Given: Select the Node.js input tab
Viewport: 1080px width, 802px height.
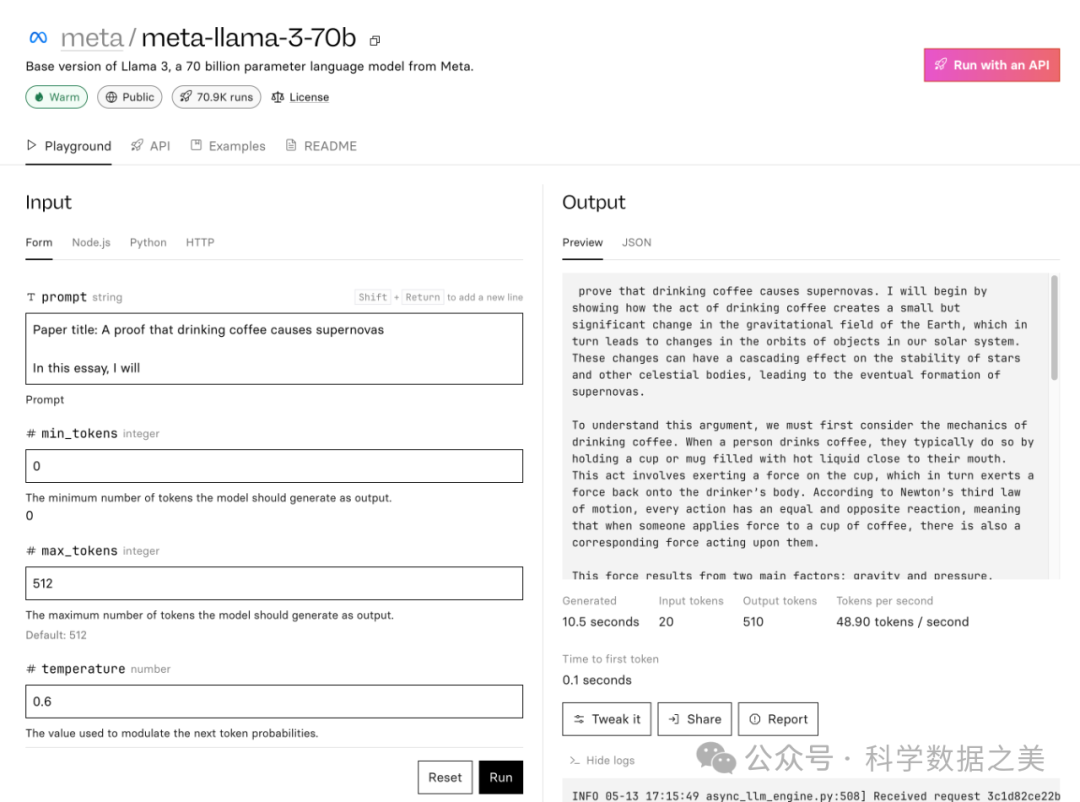Looking at the screenshot, I should point(91,242).
